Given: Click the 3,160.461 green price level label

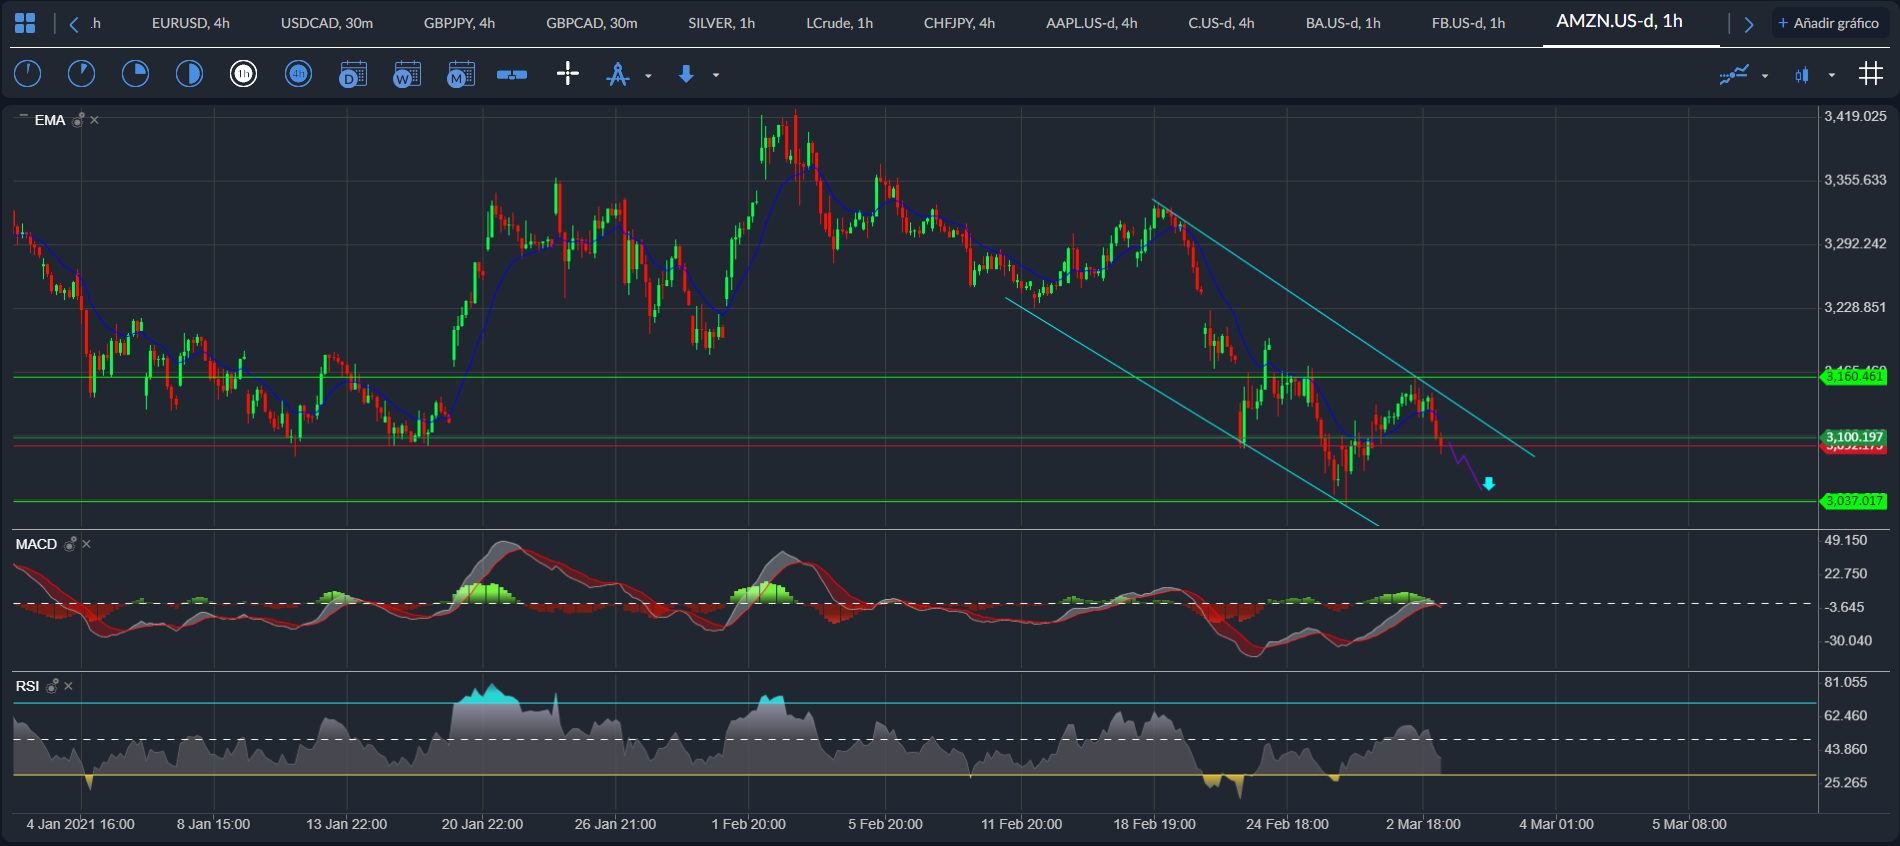Looking at the screenshot, I should 1854,376.
